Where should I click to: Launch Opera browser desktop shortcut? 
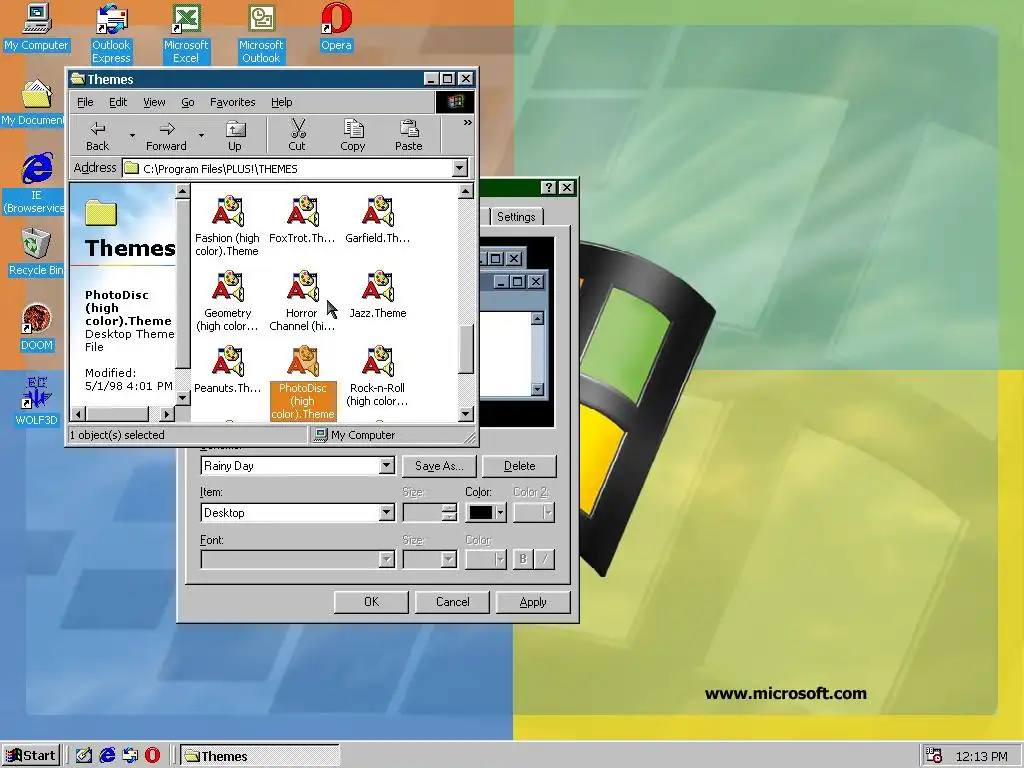[x=336, y=27]
